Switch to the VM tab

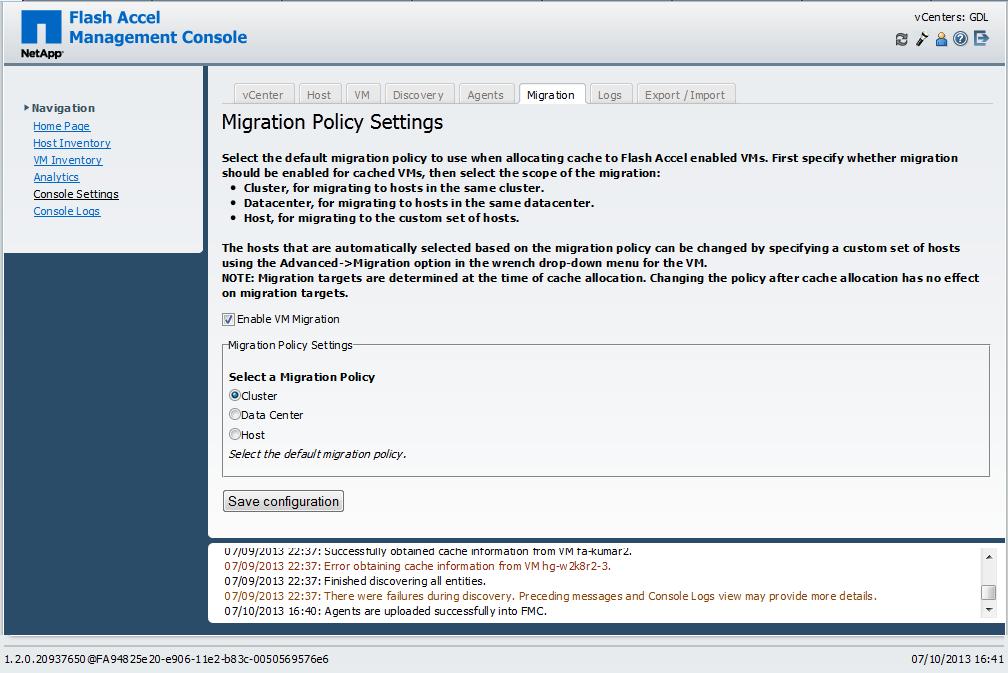point(363,94)
